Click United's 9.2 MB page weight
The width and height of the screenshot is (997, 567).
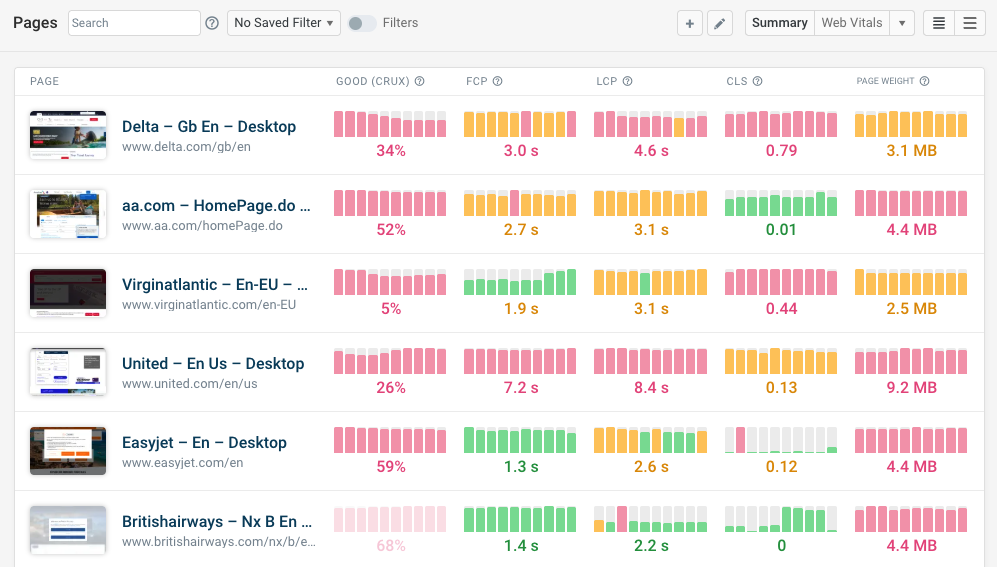point(911,388)
